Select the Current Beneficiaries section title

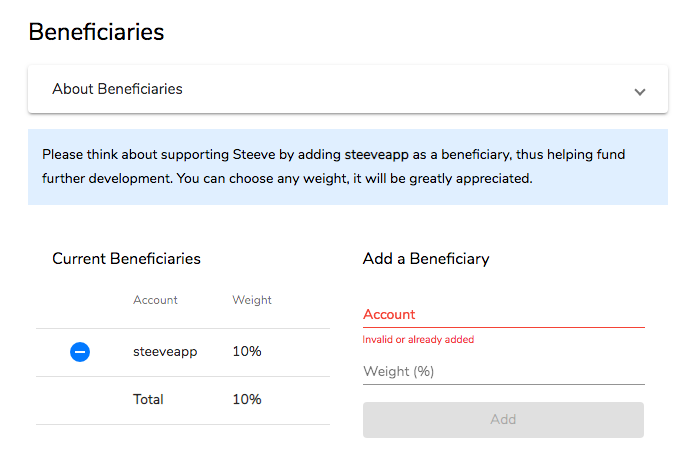[126, 259]
